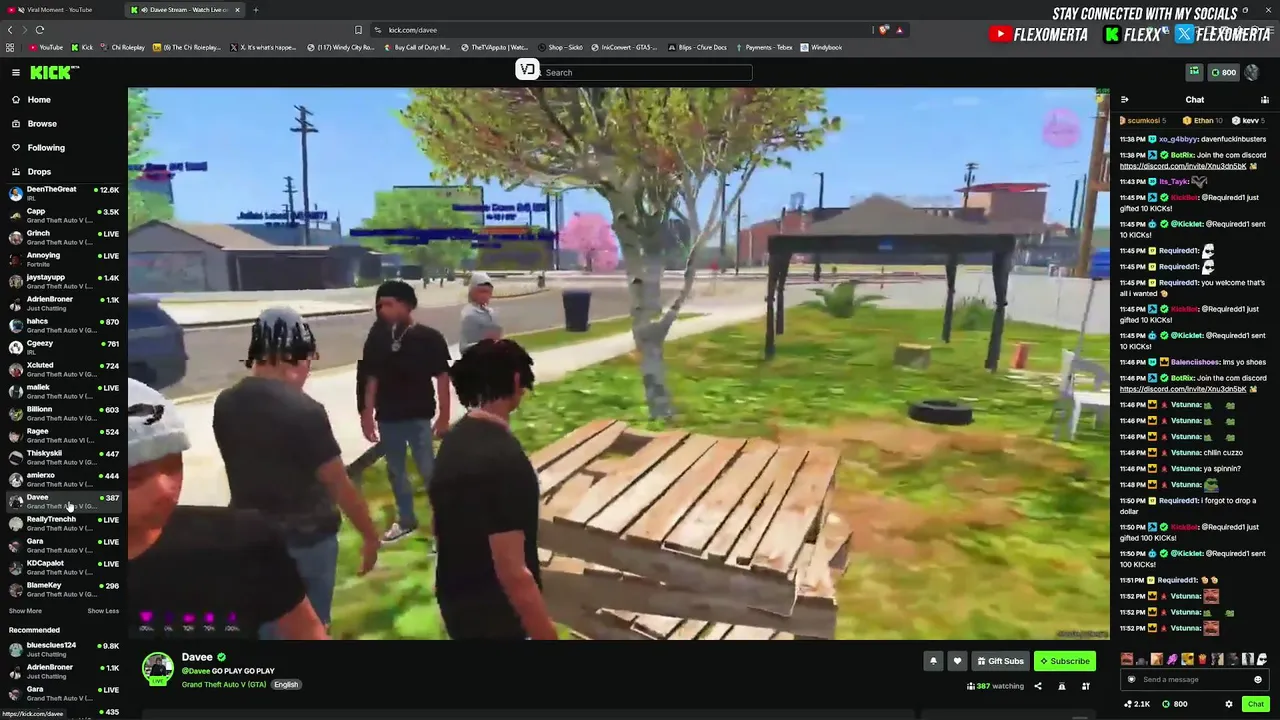
Task: Open the Kick bookmark
Action: tap(82, 47)
